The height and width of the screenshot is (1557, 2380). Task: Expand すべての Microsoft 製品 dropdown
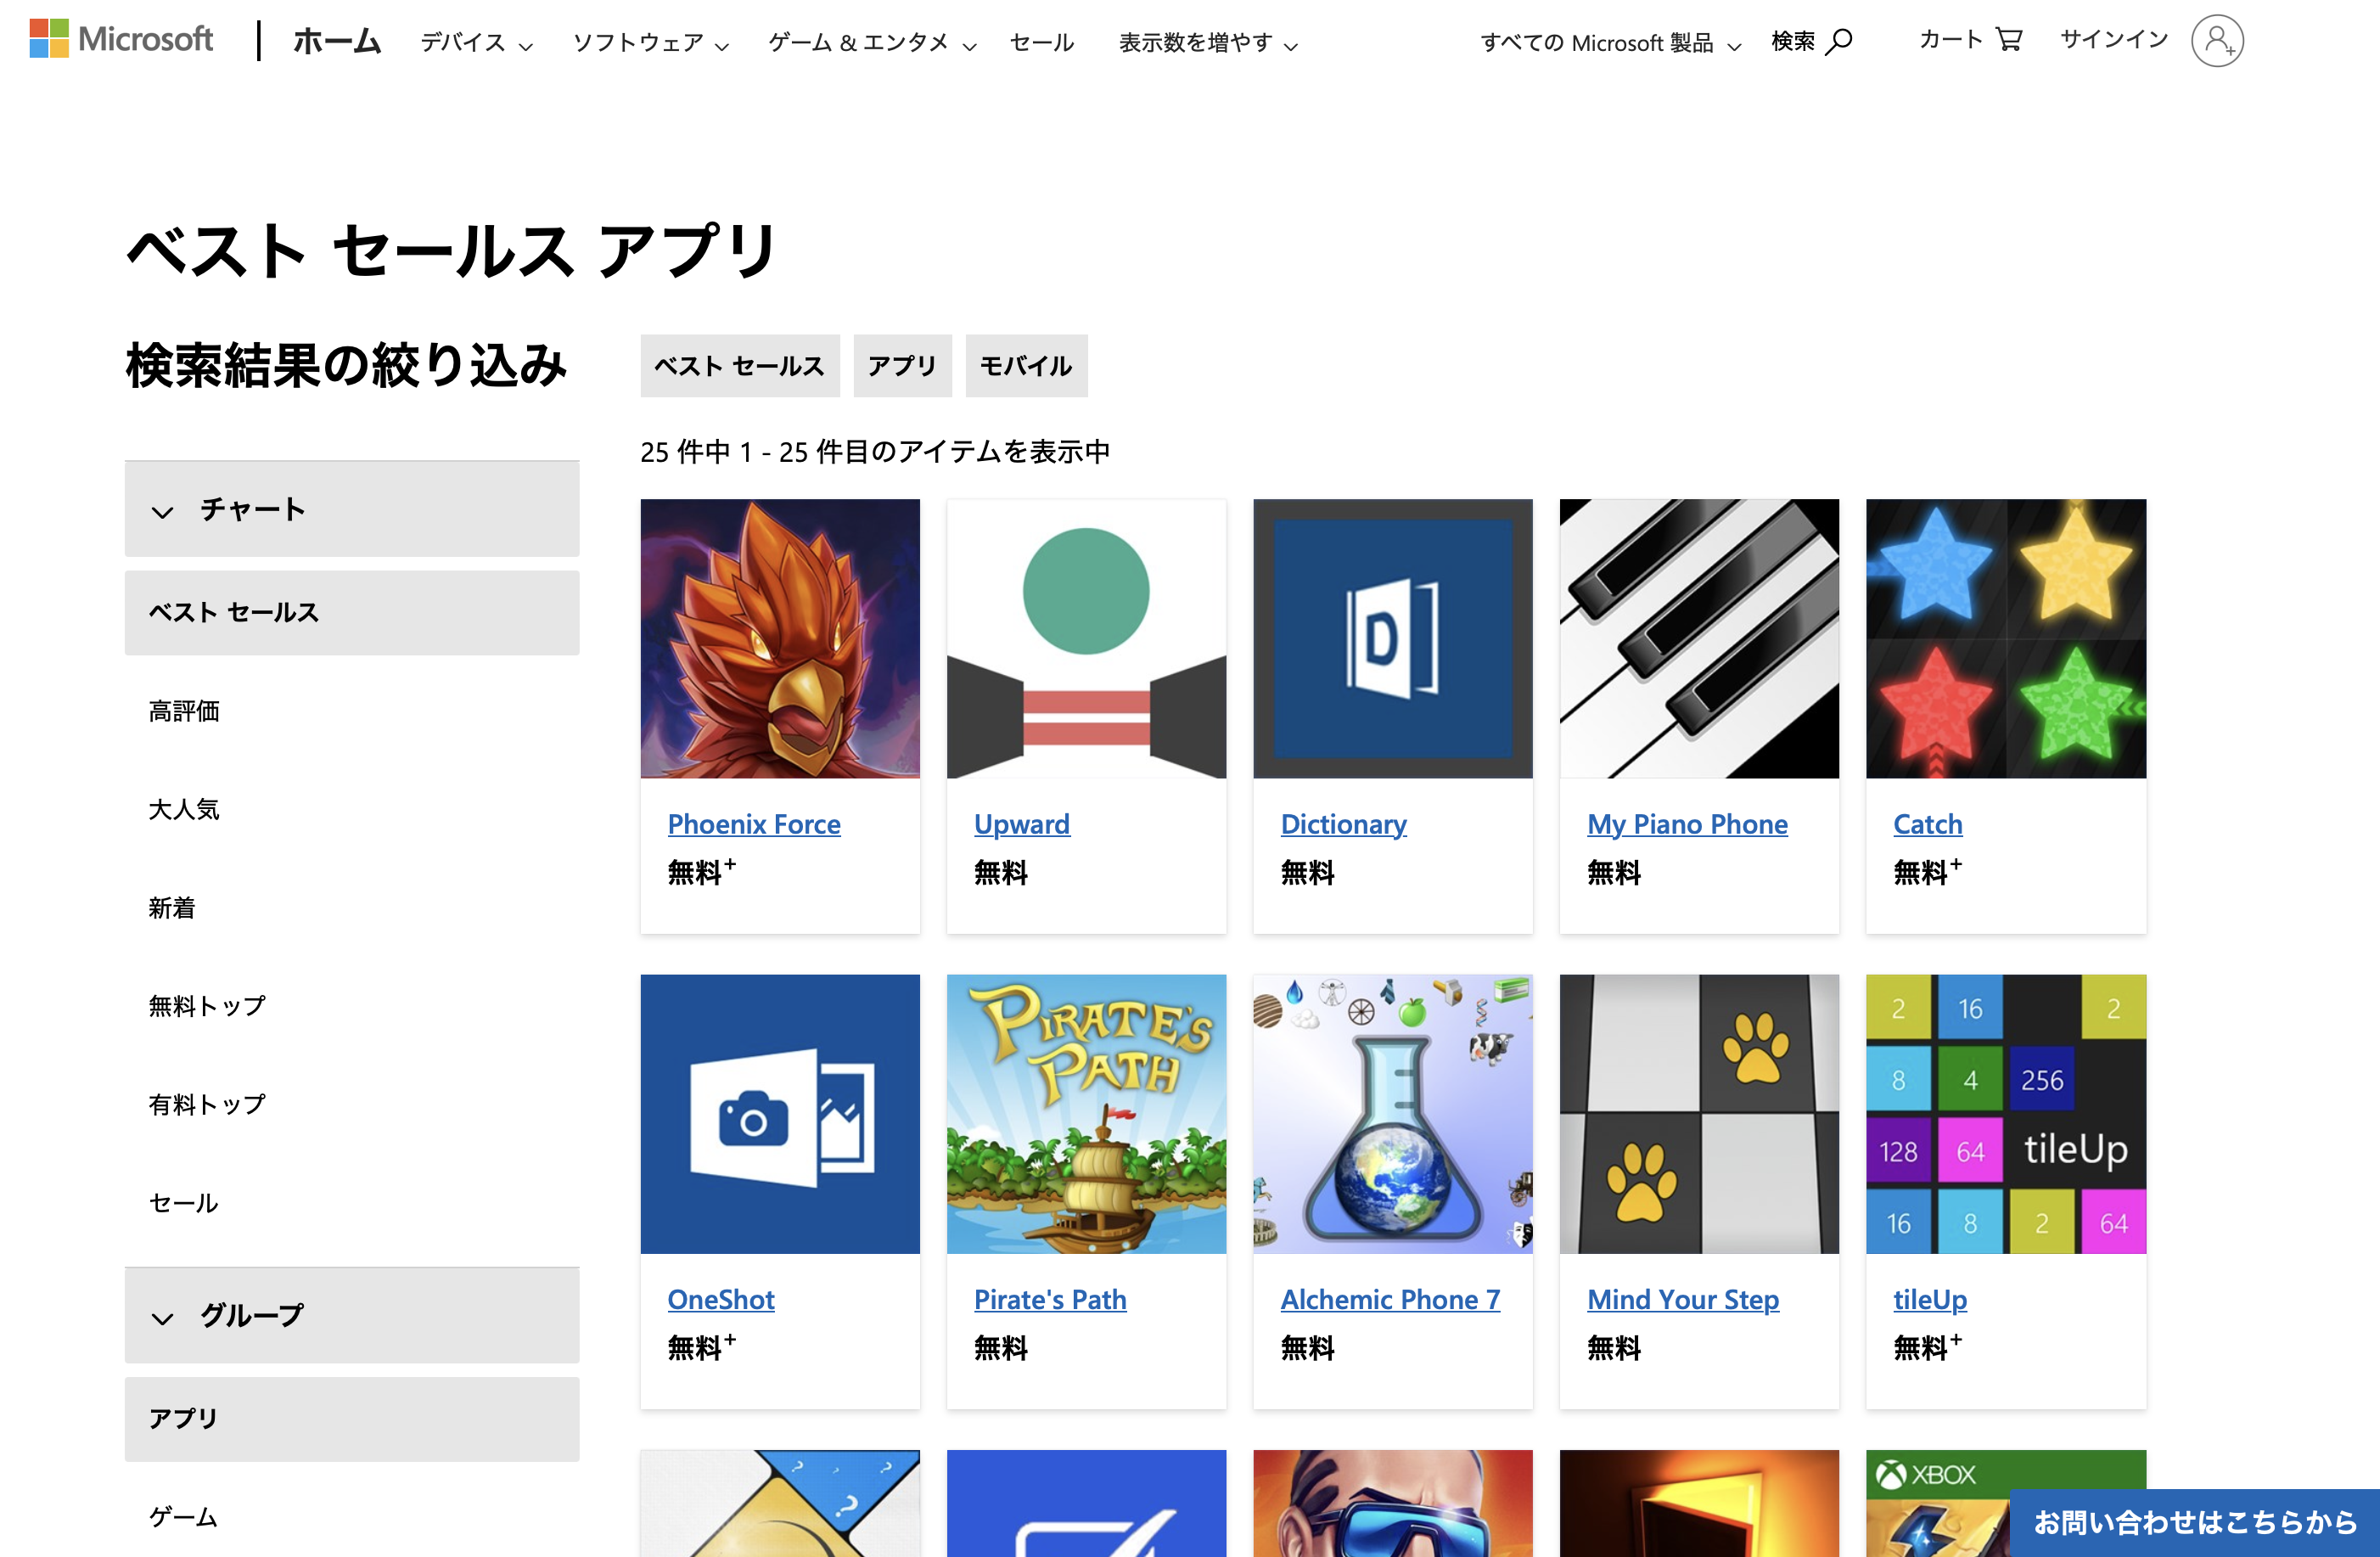coord(1610,43)
